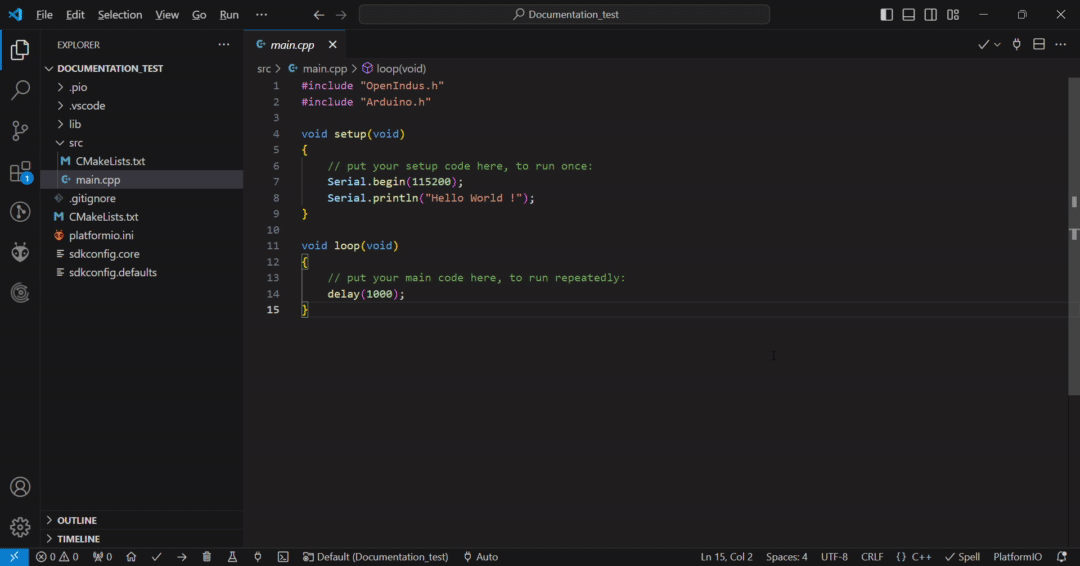Expand the .vscode folder

coord(87,106)
